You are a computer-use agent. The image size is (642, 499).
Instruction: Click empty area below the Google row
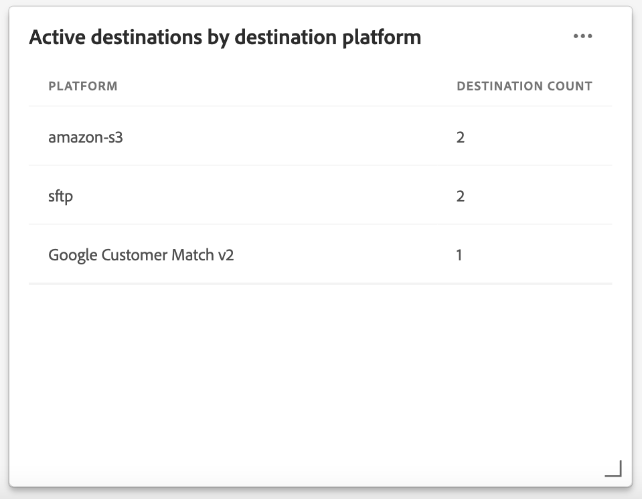(320, 370)
